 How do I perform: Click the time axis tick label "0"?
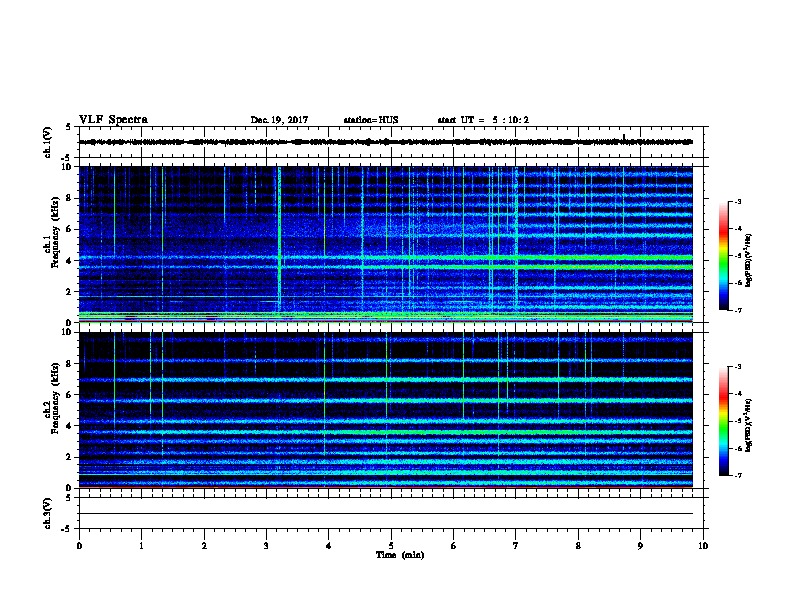(79, 546)
